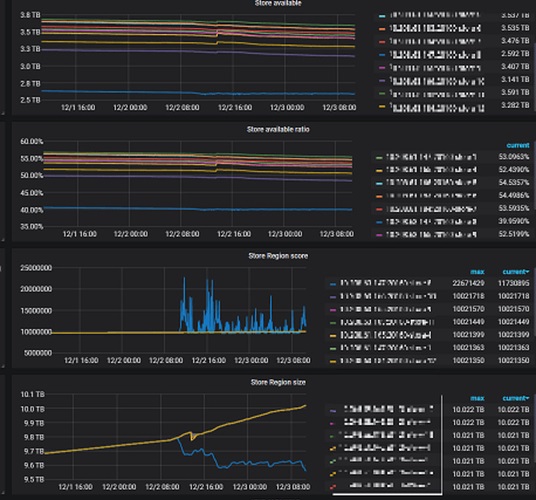
Task: Click the 2.592 TB value in Store available legend
Action: point(515,54)
